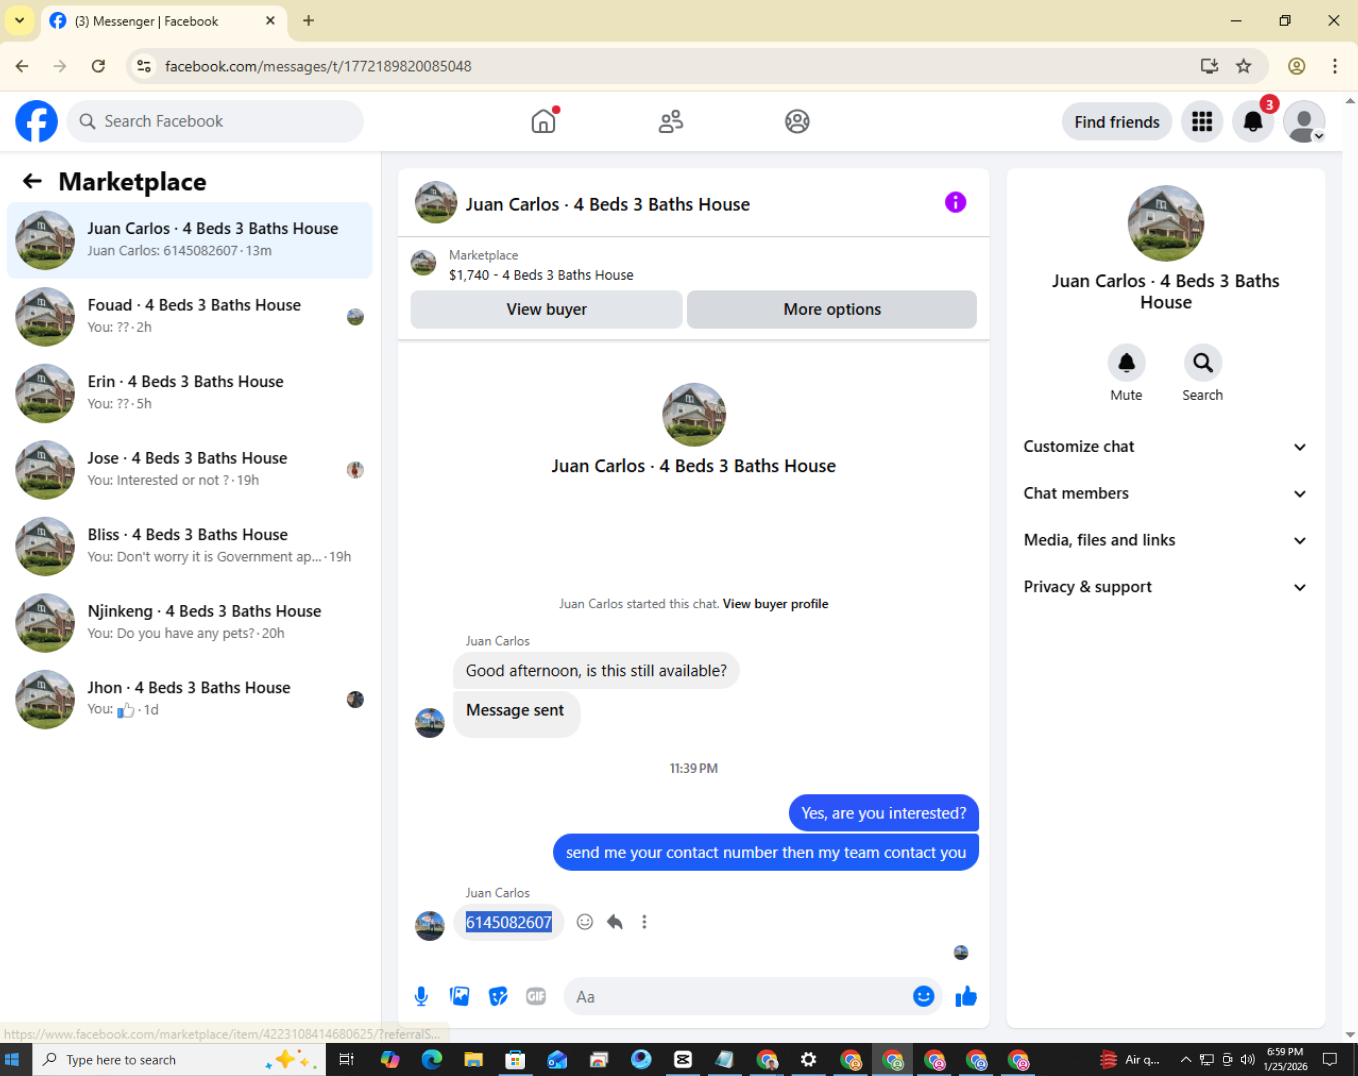Open the Bliss conversation

190,546
